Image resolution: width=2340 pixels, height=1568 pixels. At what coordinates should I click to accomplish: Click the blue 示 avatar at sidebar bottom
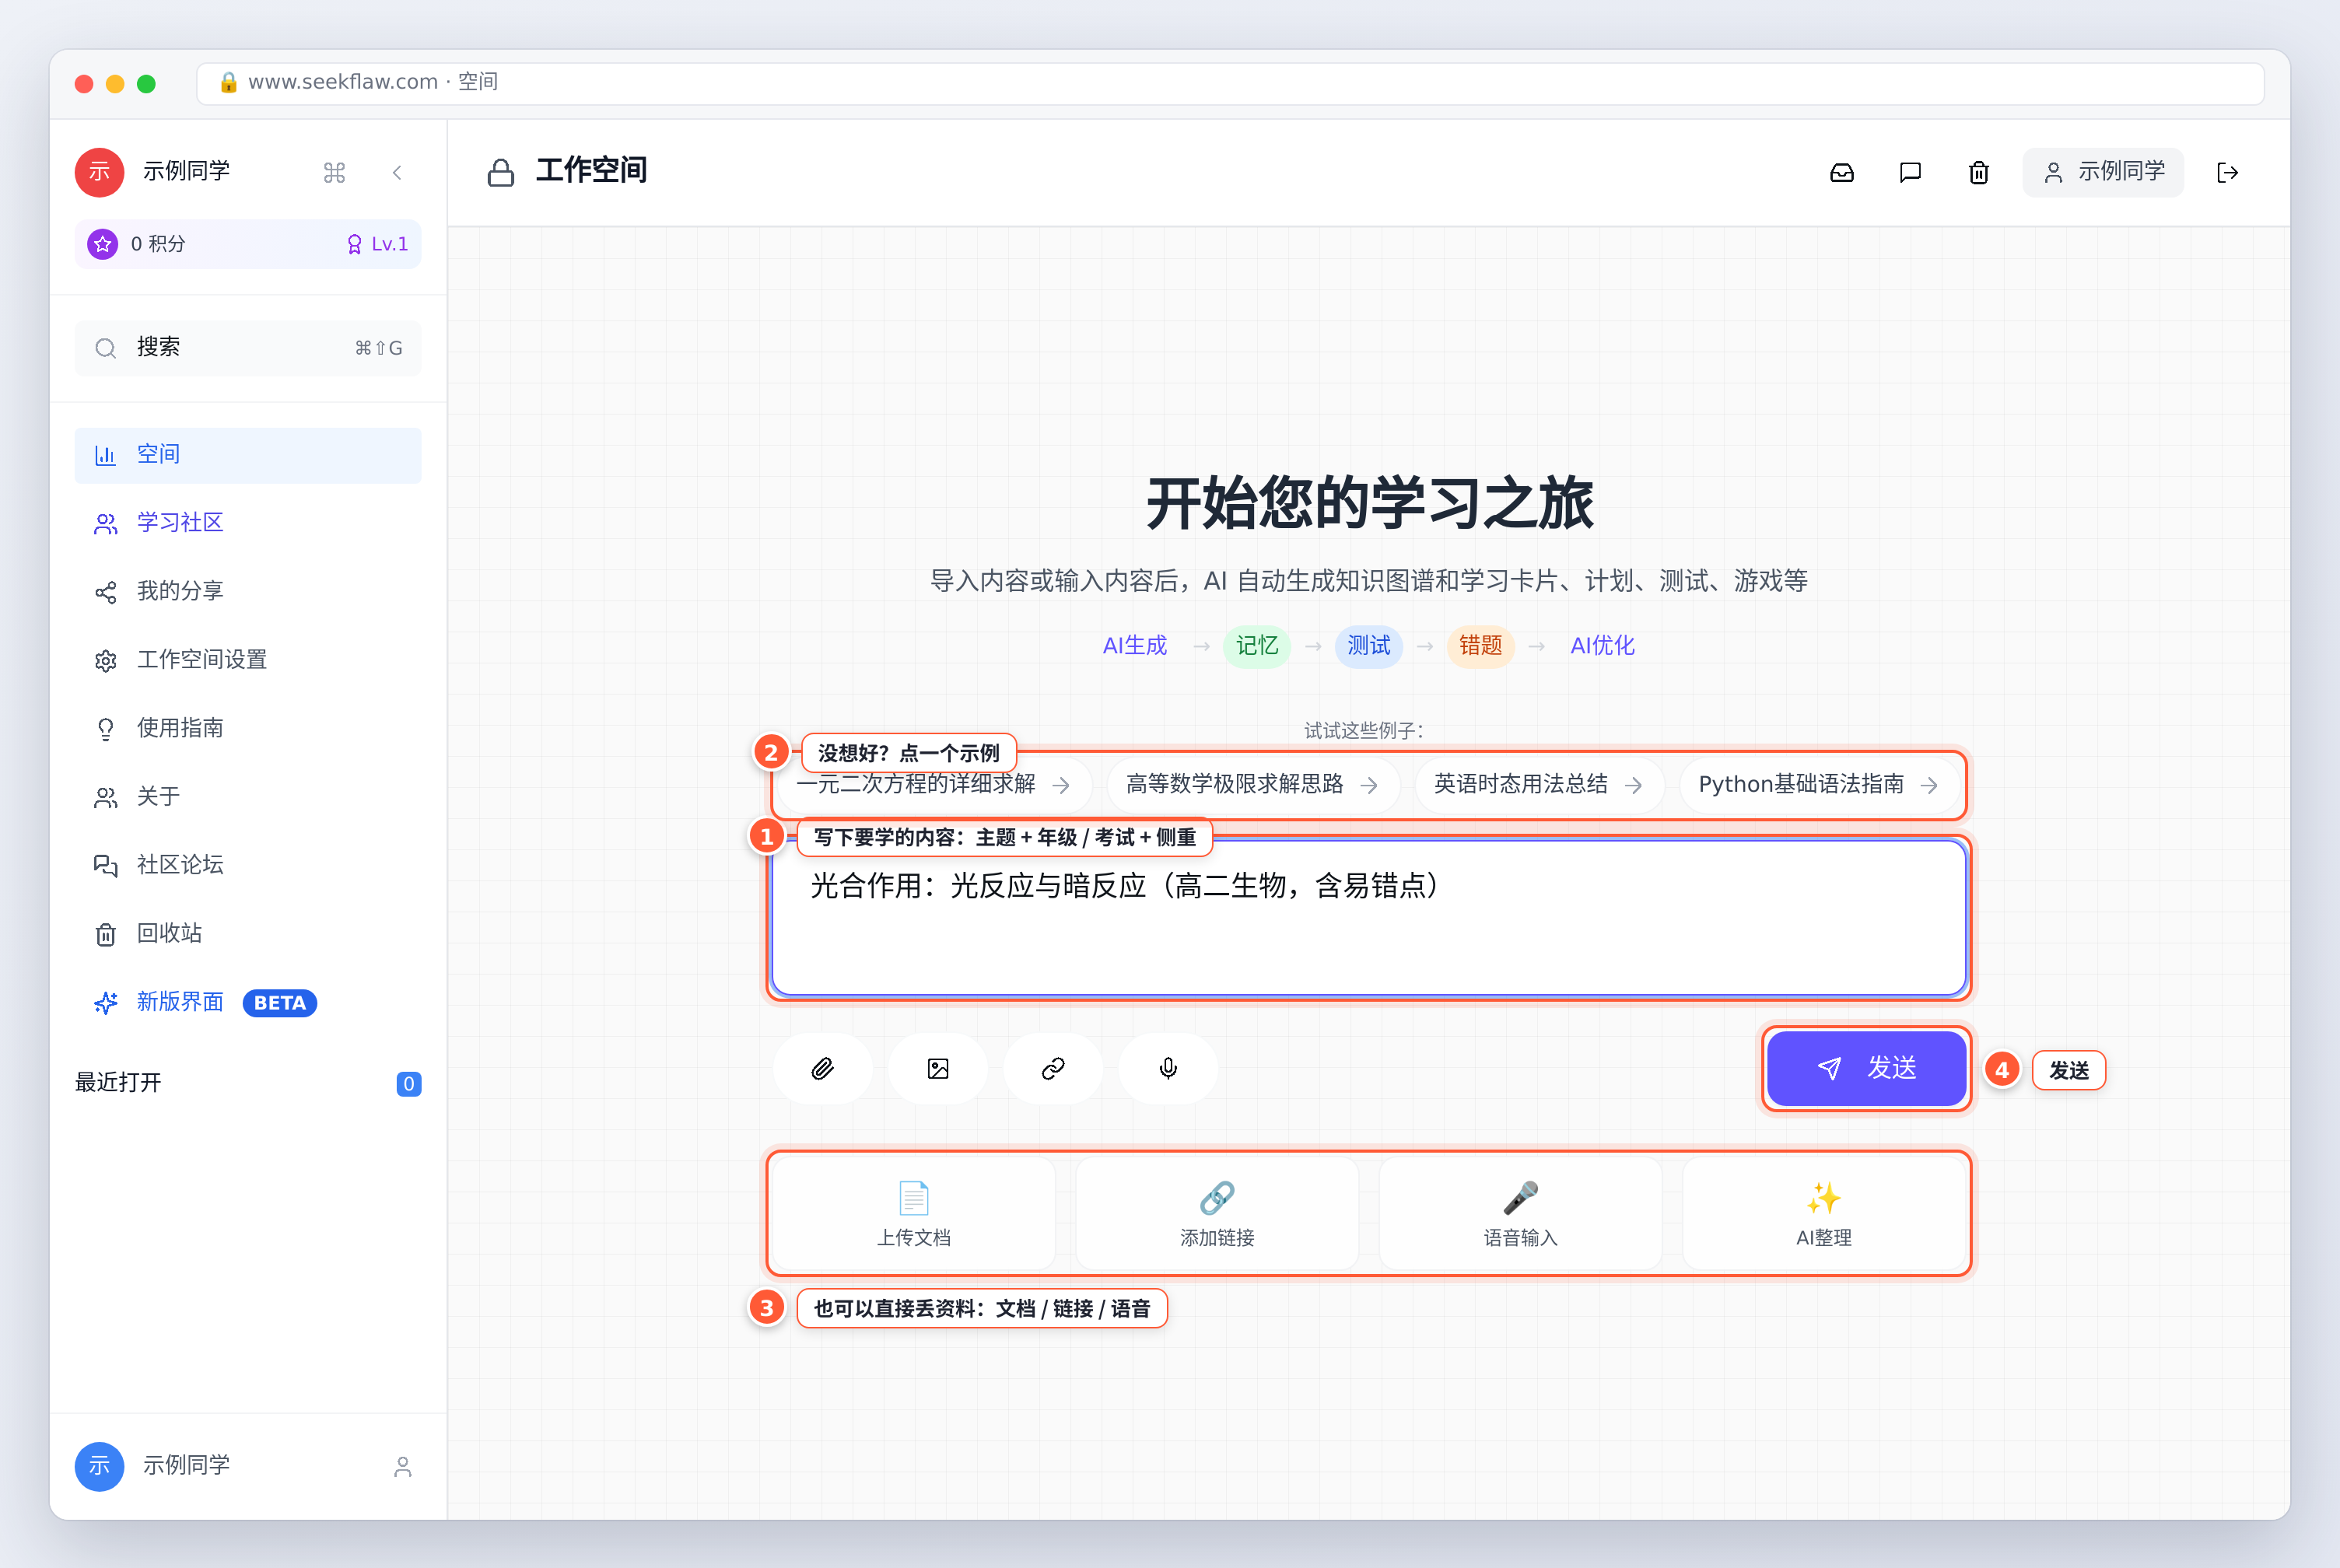click(x=99, y=1466)
